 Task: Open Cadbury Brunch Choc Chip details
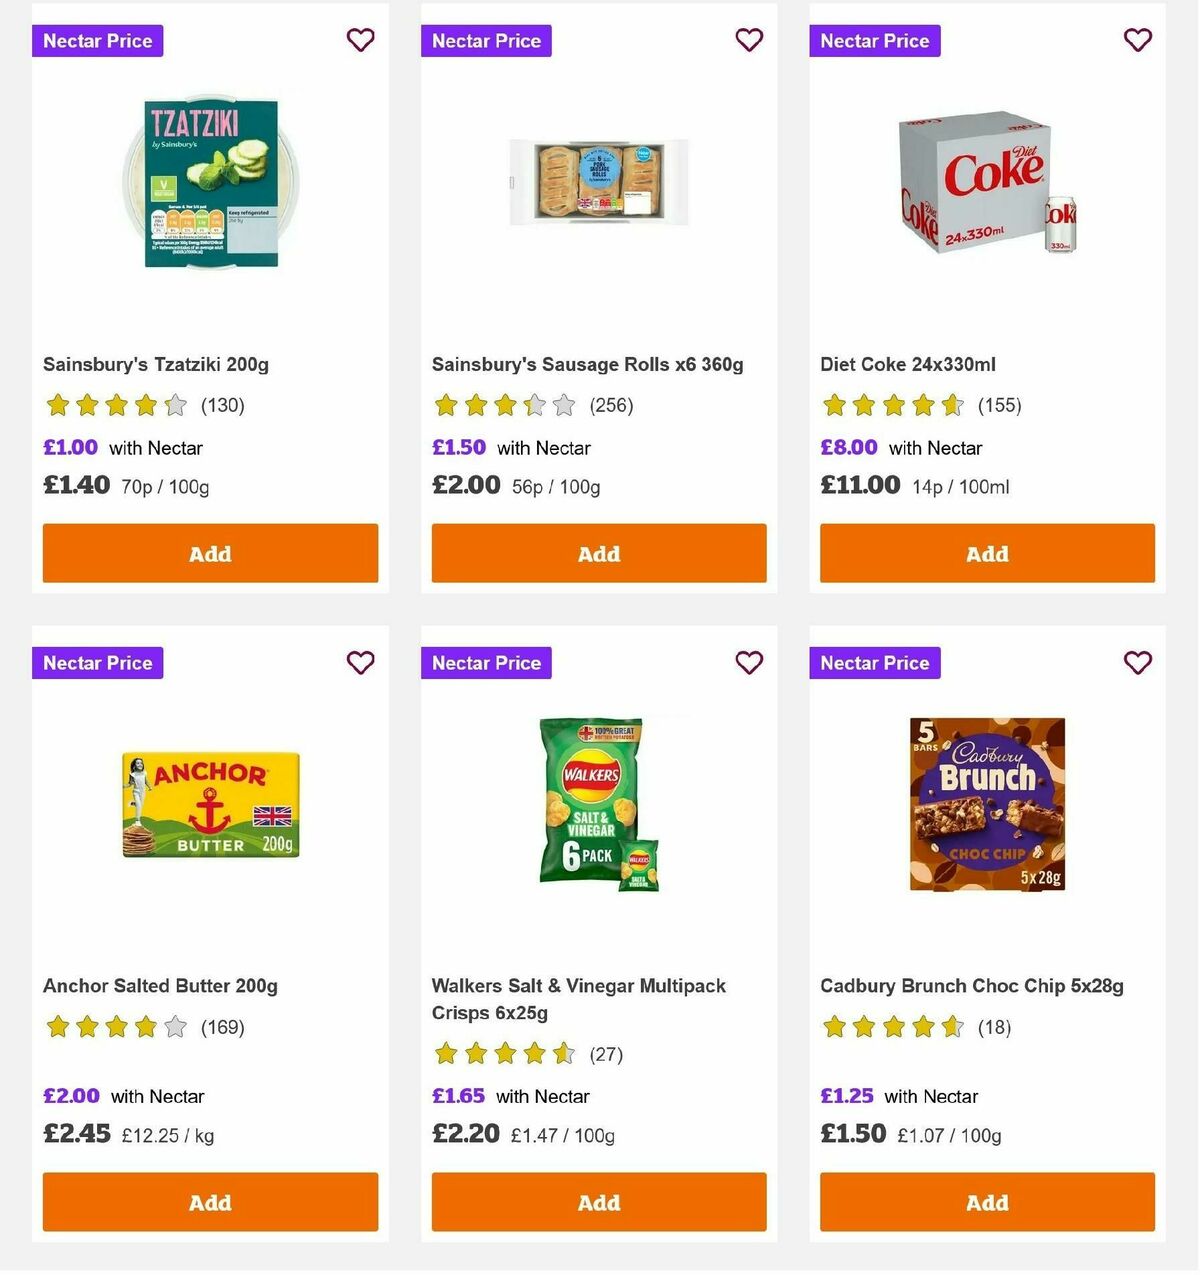pyautogui.click(x=972, y=985)
